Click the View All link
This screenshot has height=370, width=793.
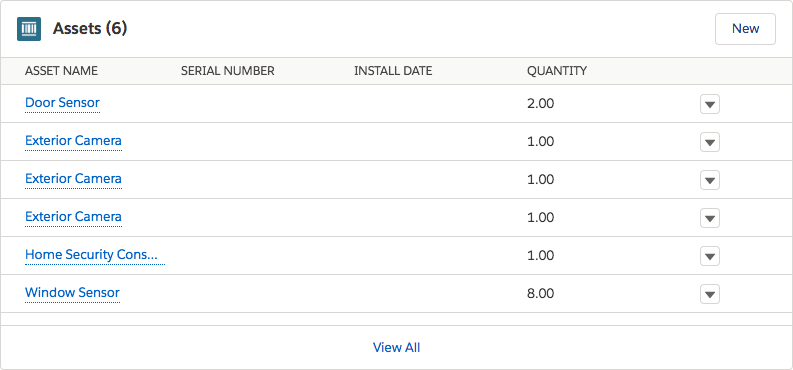[x=396, y=347]
